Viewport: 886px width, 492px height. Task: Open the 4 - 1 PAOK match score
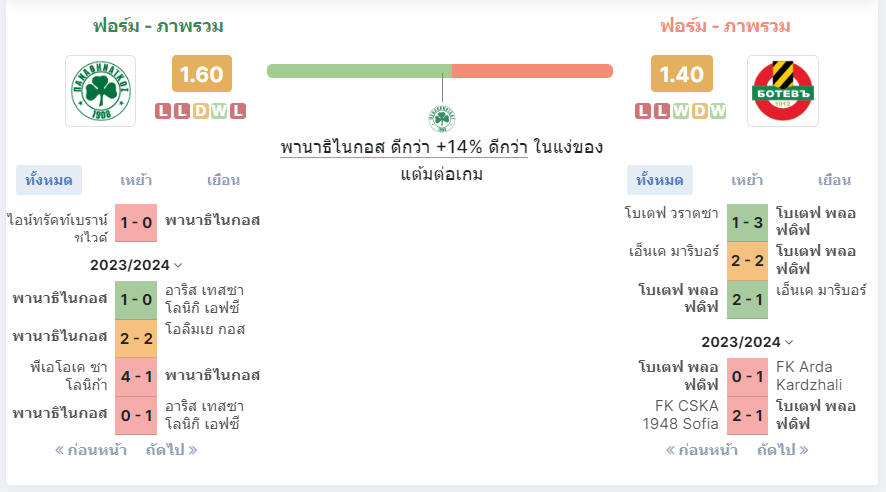click(x=136, y=377)
